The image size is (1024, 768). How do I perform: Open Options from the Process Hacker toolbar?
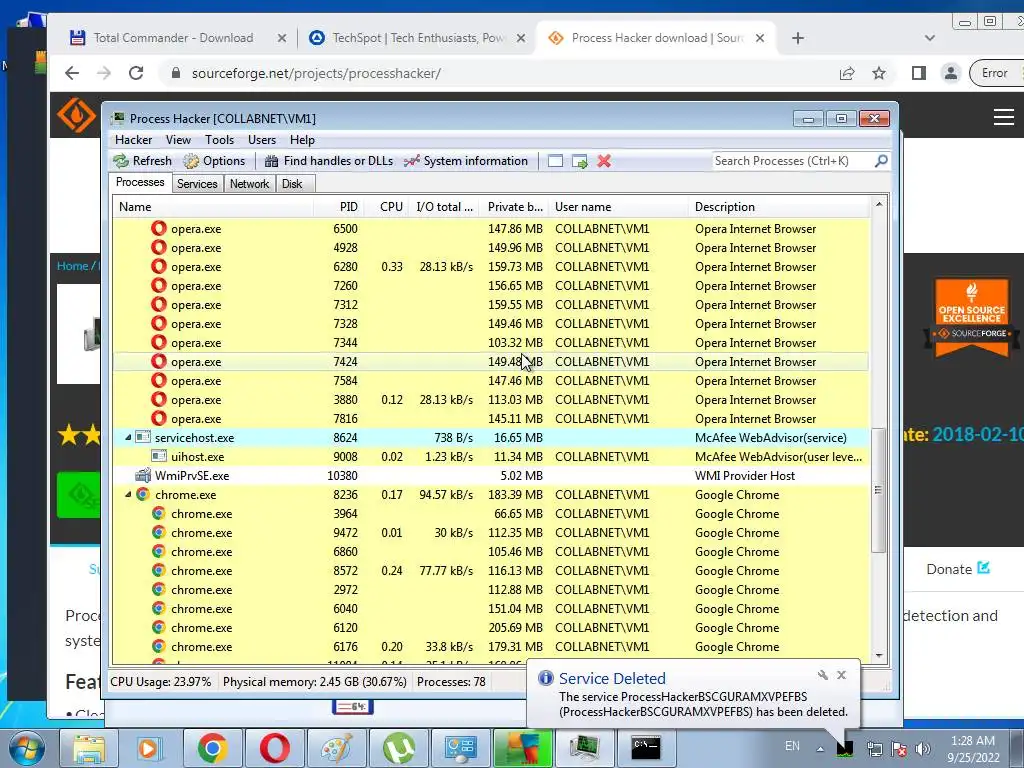[x=214, y=161]
